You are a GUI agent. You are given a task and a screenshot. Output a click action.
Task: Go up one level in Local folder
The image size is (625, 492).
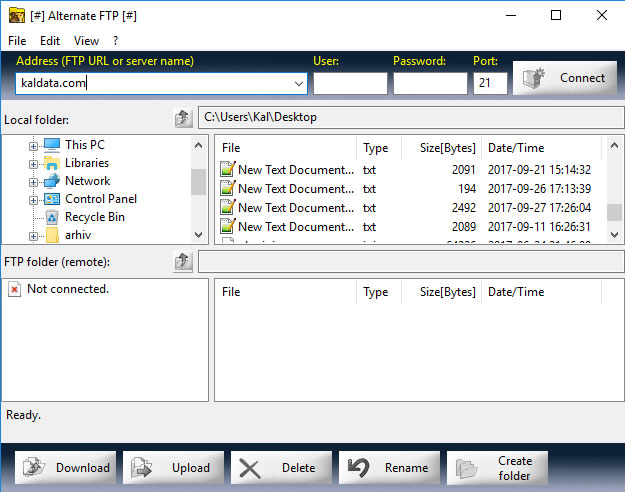pyautogui.click(x=183, y=118)
